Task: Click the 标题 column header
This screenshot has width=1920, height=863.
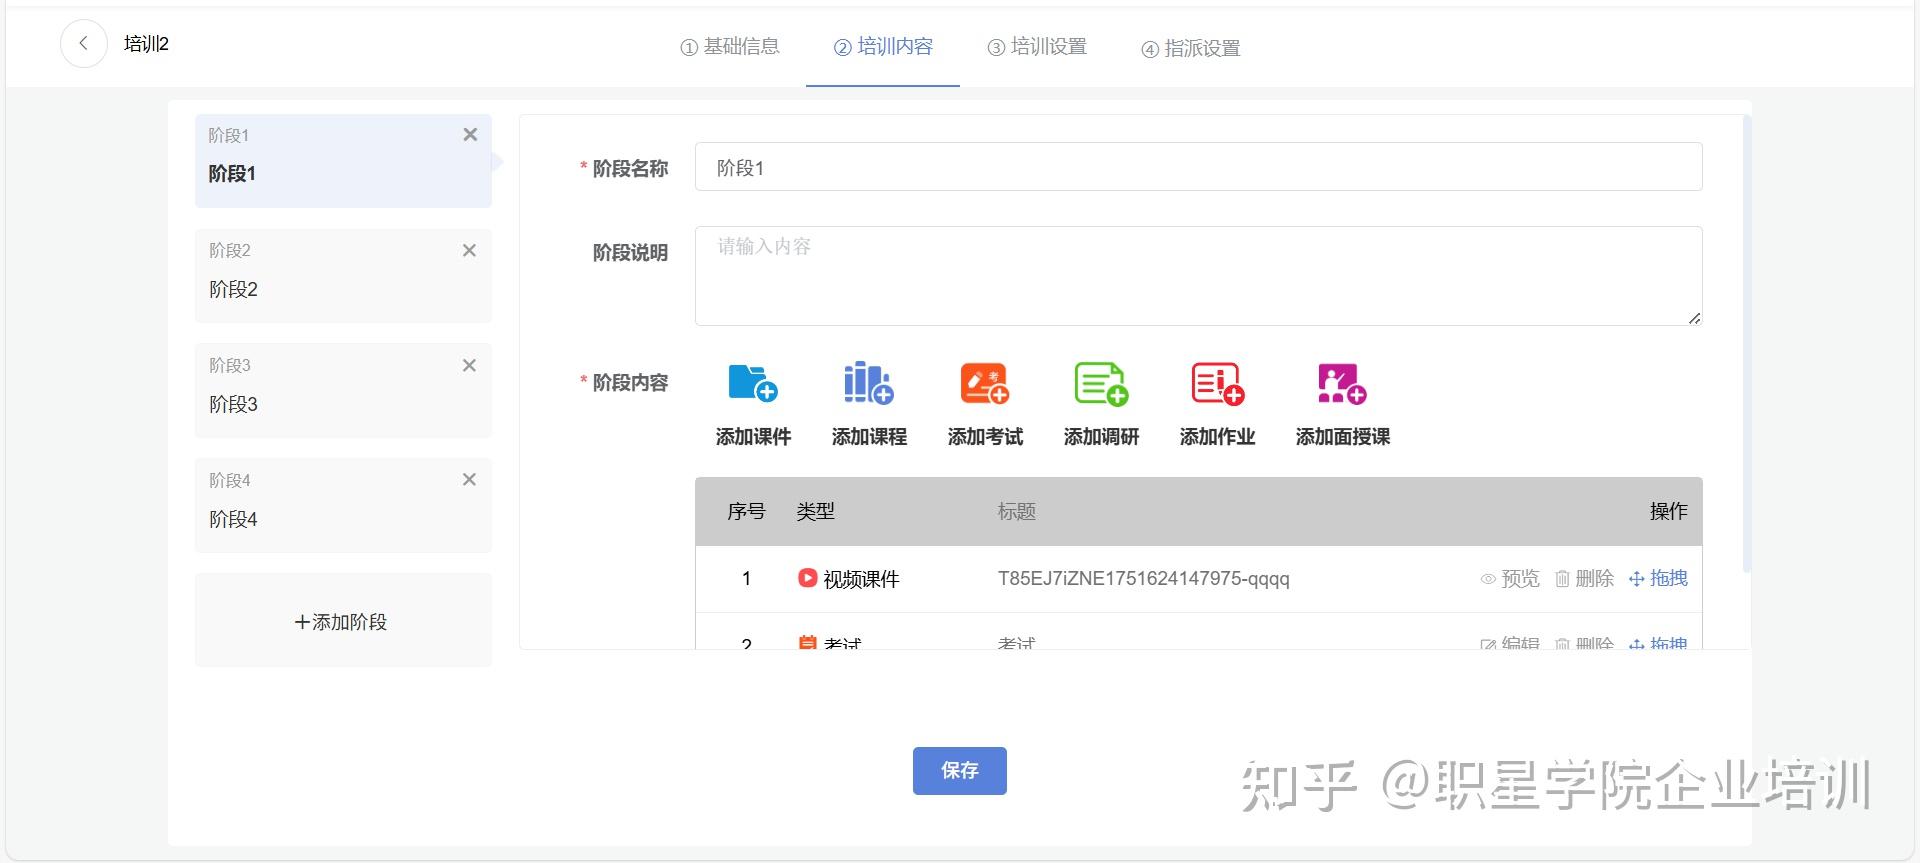Action: pyautogui.click(x=1016, y=512)
